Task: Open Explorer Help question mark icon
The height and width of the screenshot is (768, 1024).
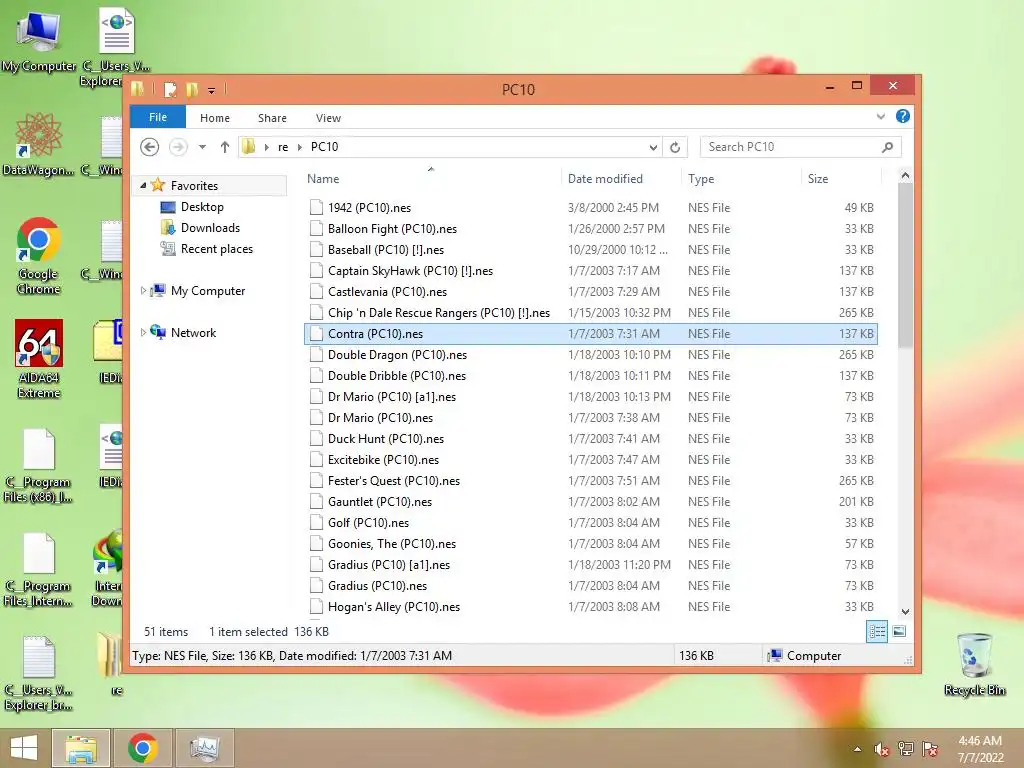Action: (903, 116)
